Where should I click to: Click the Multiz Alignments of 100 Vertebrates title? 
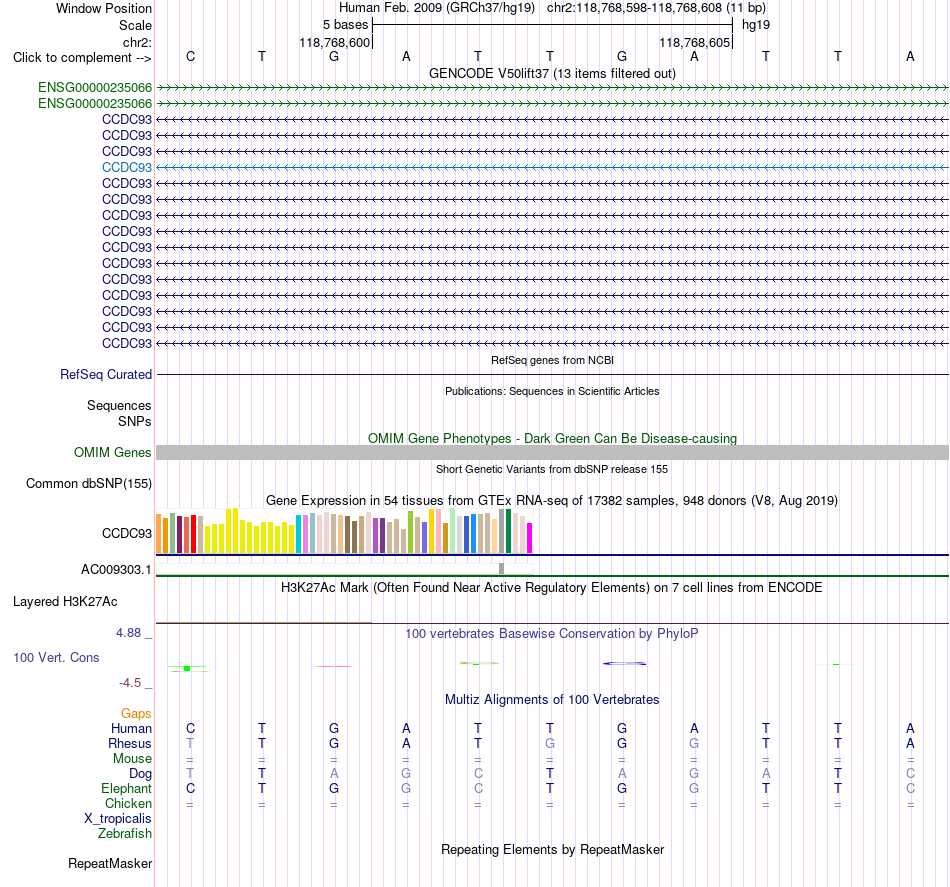tap(552, 699)
